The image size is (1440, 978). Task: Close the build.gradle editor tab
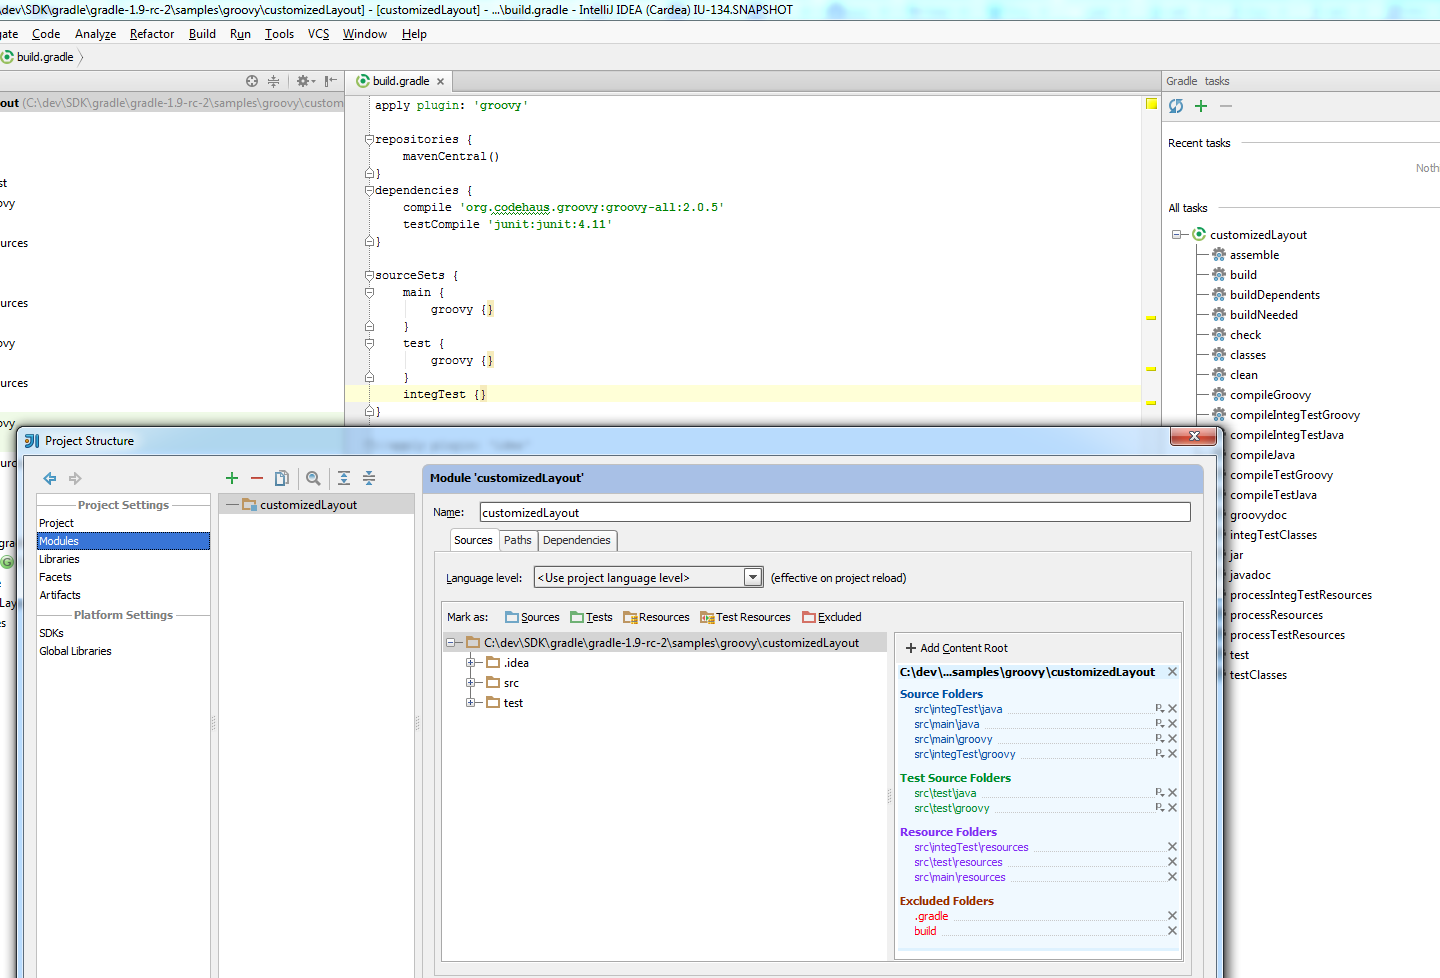point(440,82)
